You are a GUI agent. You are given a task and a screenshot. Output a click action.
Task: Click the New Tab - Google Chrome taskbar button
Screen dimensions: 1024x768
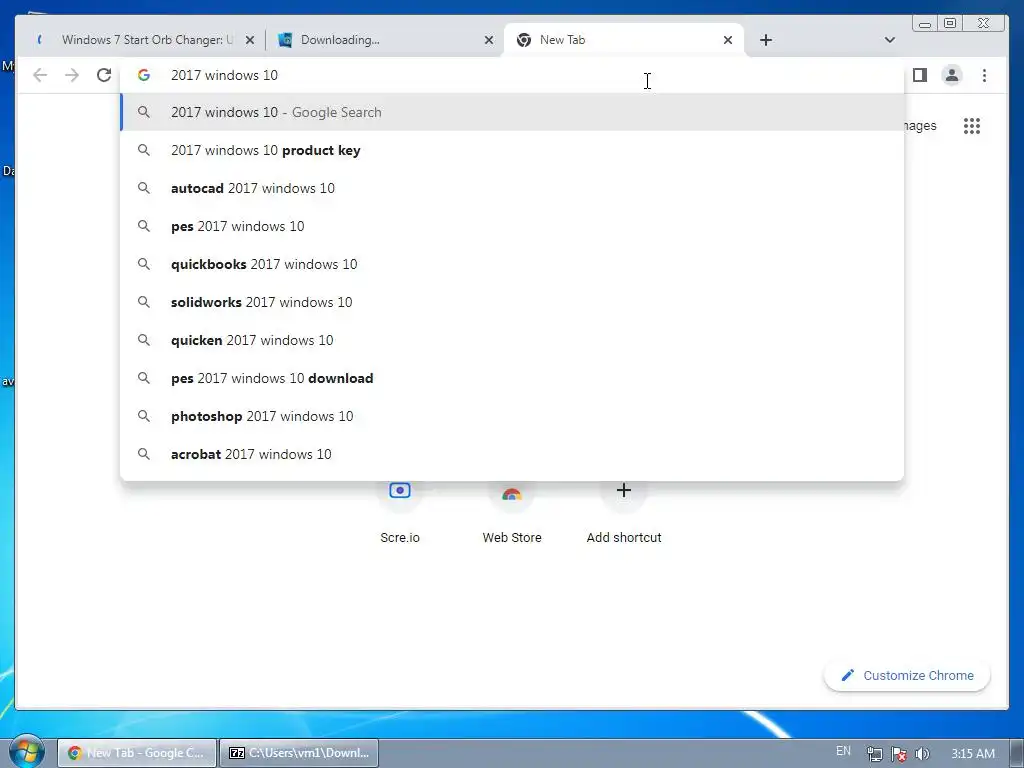click(x=136, y=753)
